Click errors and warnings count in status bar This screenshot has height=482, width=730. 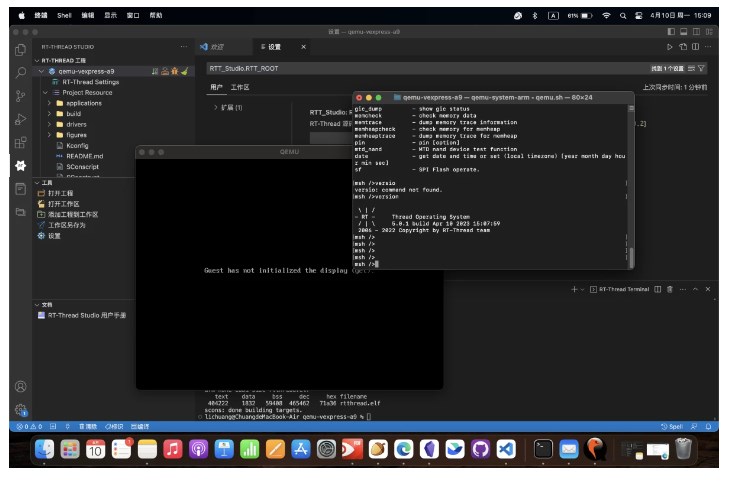pos(29,427)
